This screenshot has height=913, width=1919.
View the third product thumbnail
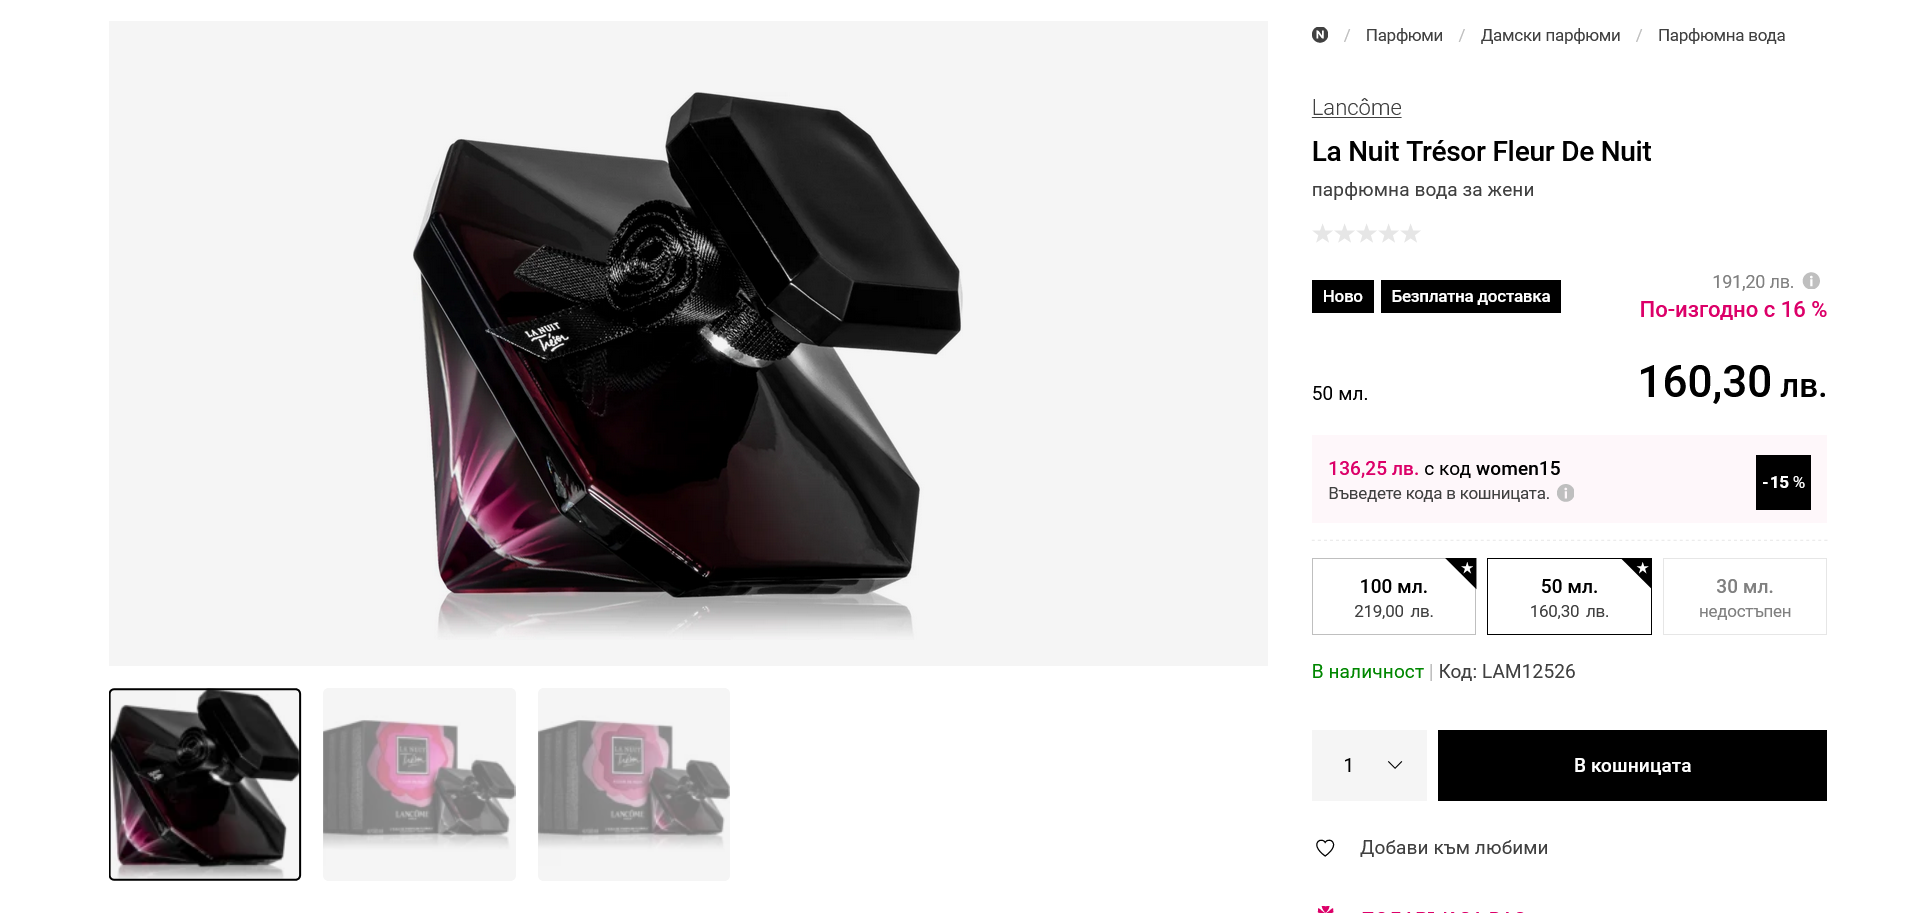click(634, 784)
